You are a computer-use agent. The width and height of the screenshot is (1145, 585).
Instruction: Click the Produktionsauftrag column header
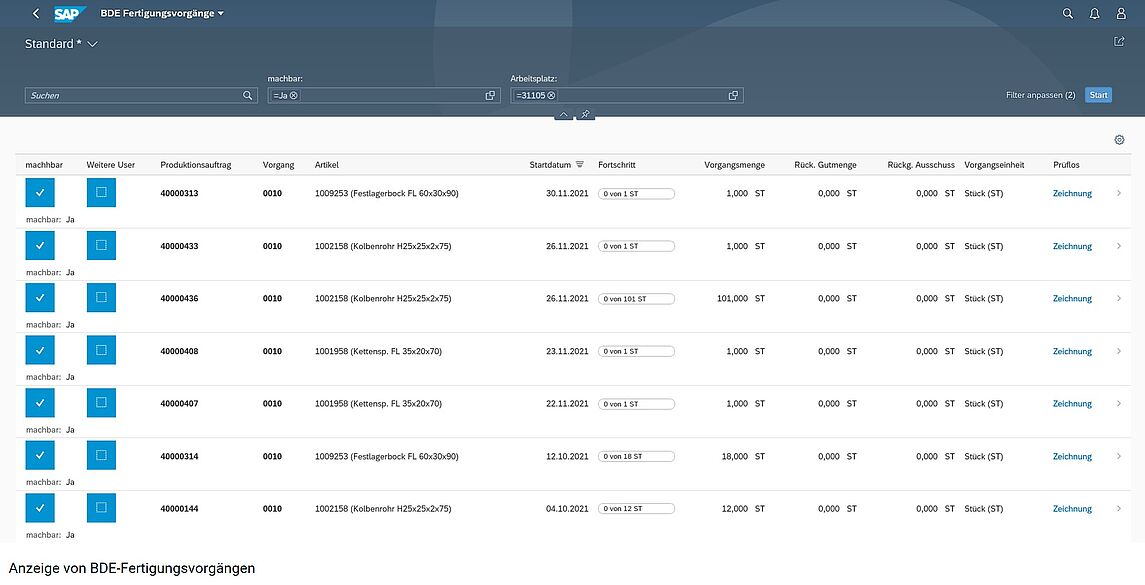click(196, 165)
